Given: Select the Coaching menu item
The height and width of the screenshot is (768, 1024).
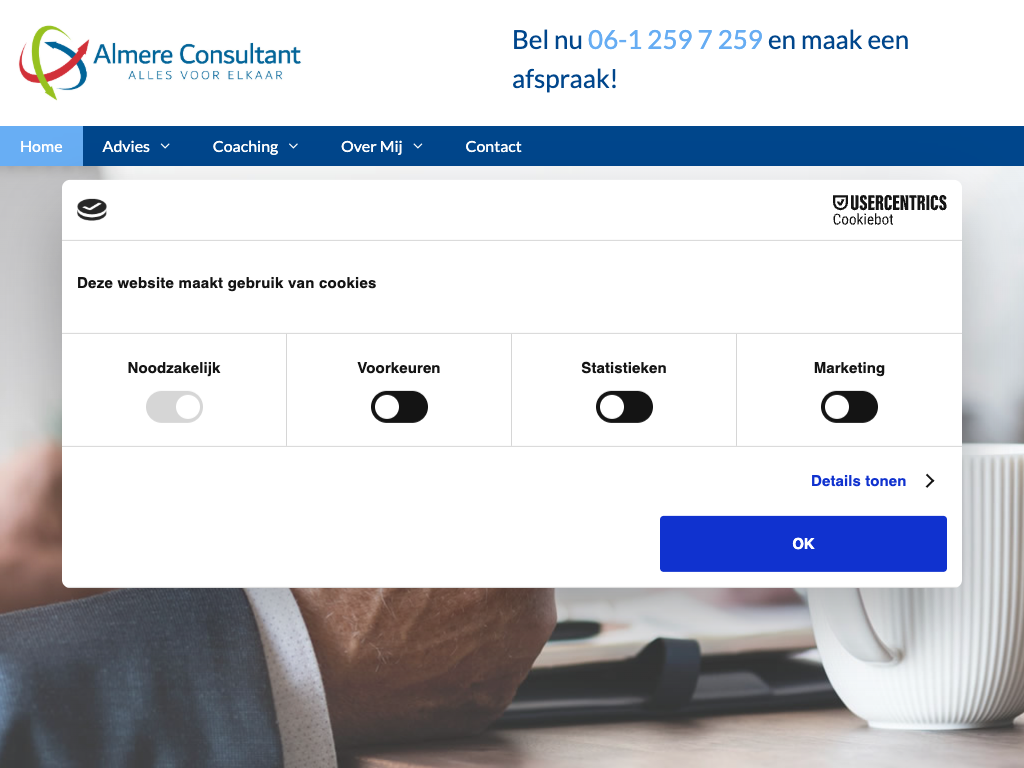Looking at the screenshot, I should pyautogui.click(x=245, y=146).
